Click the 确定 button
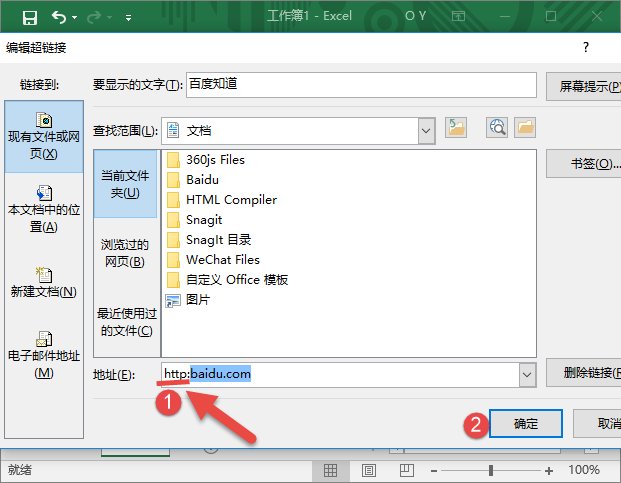The image size is (621, 483). pyautogui.click(x=526, y=424)
